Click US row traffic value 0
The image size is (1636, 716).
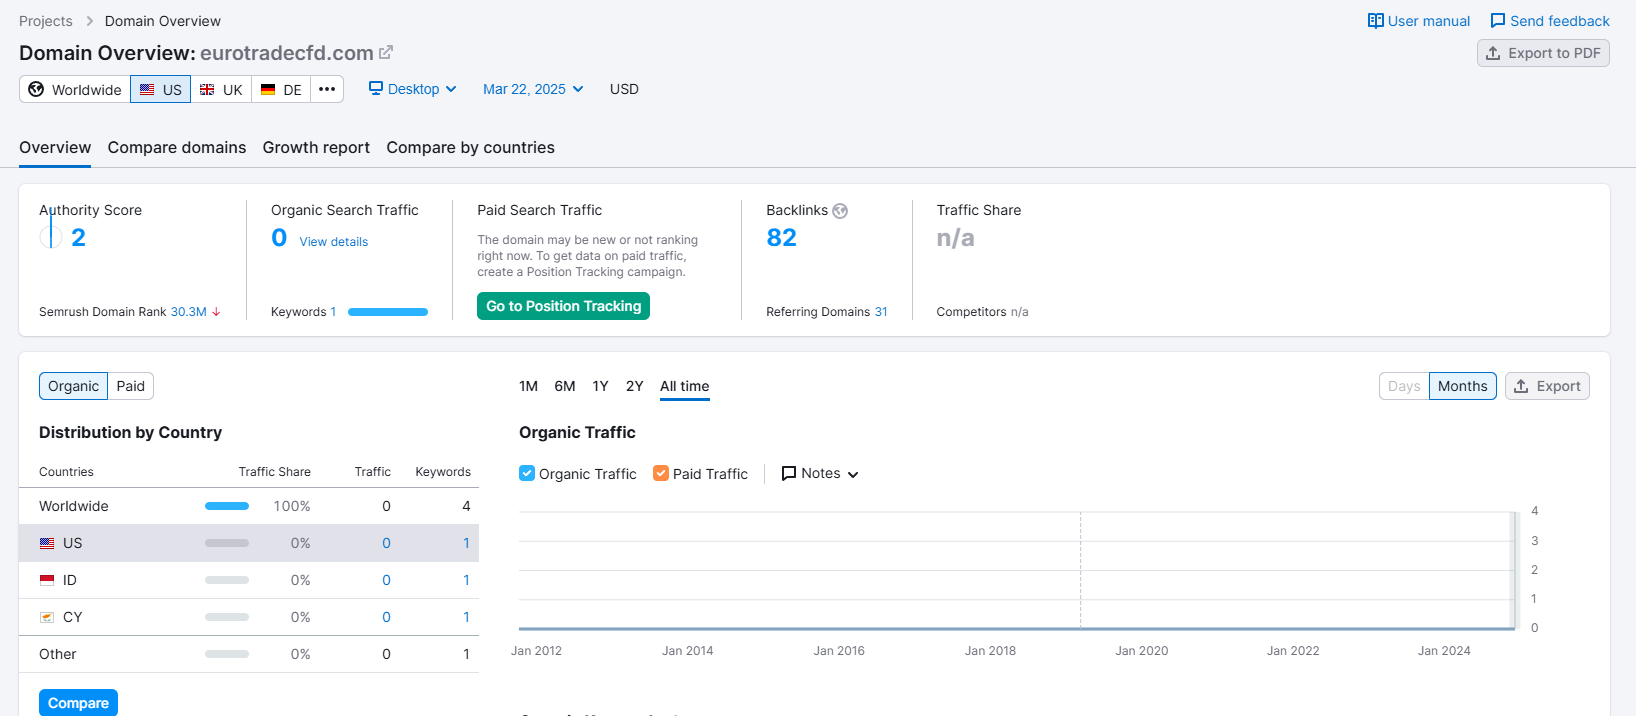click(386, 543)
